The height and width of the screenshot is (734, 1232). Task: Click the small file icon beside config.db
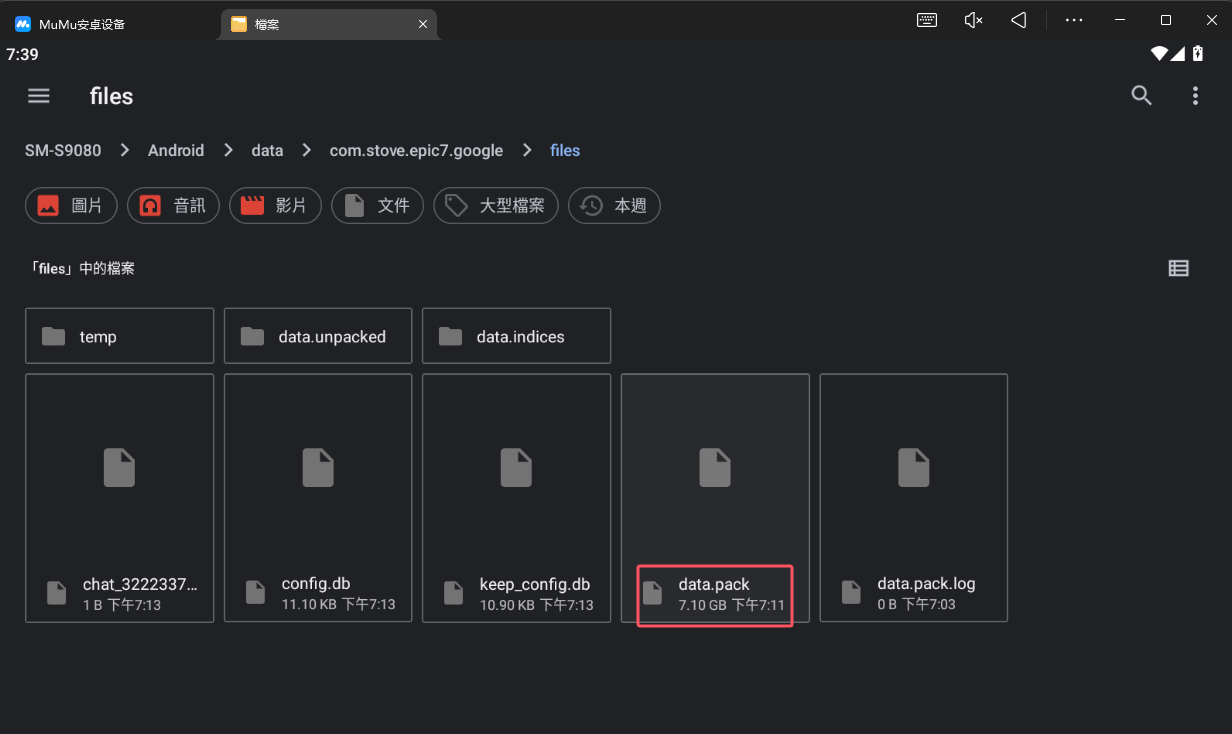click(x=255, y=592)
